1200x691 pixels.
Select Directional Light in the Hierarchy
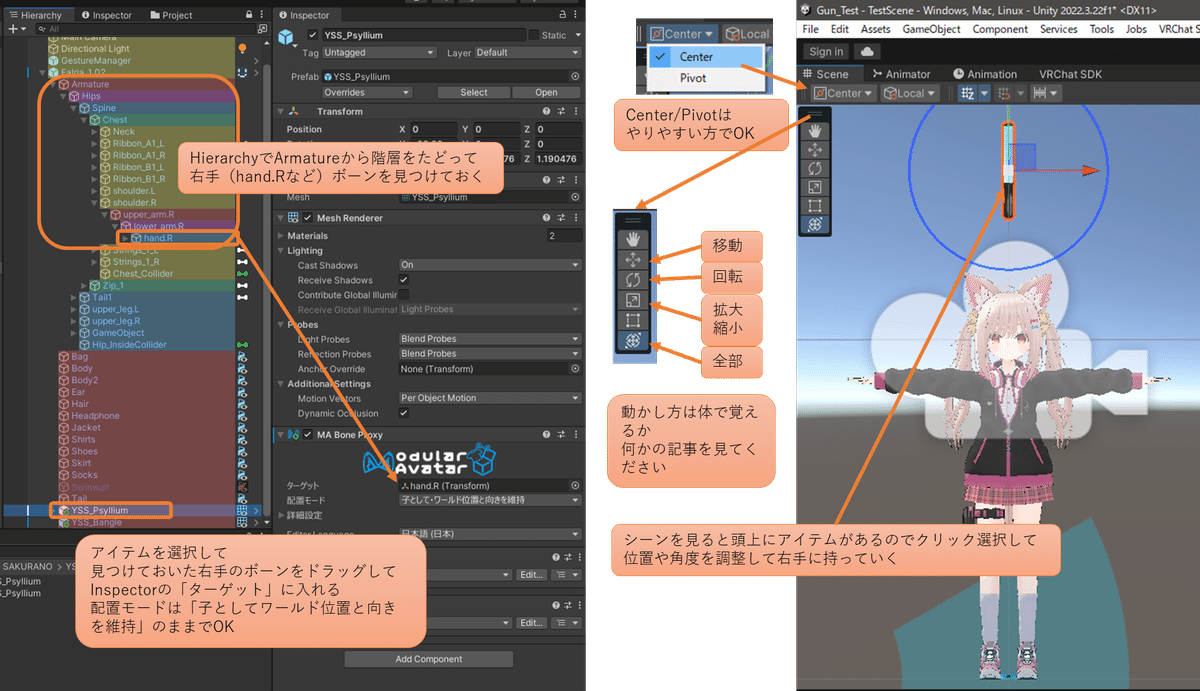(x=95, y=49)
